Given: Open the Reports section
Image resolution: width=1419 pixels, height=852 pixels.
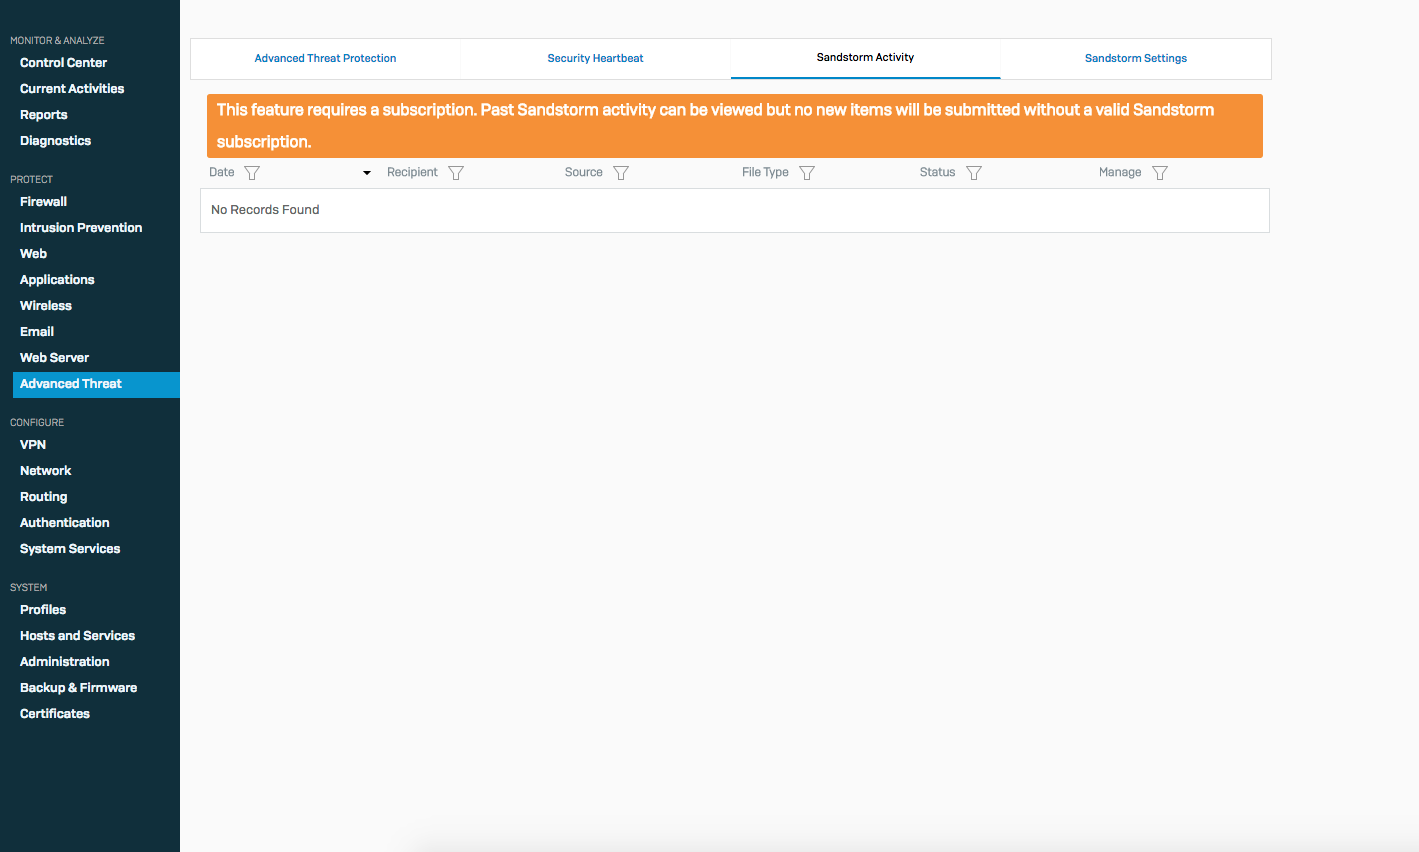Looking at the screenshot, I should pyautogui.click(x=44, y=115).
